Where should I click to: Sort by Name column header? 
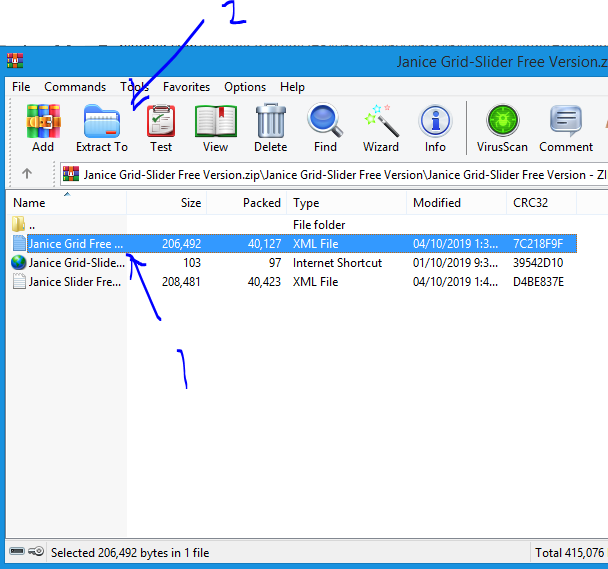click(66, 203)
